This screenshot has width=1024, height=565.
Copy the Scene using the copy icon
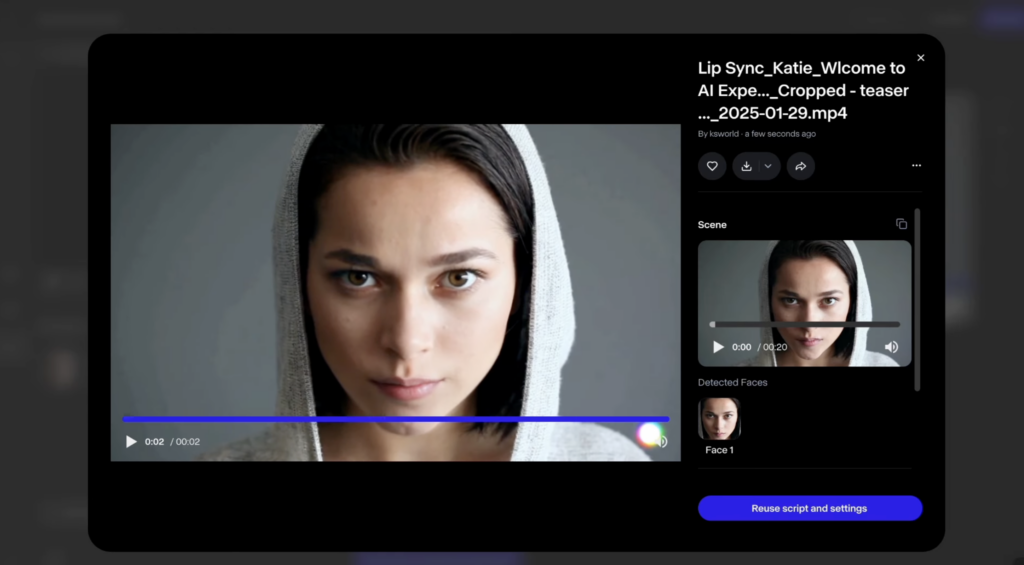(x=901, y=224)
